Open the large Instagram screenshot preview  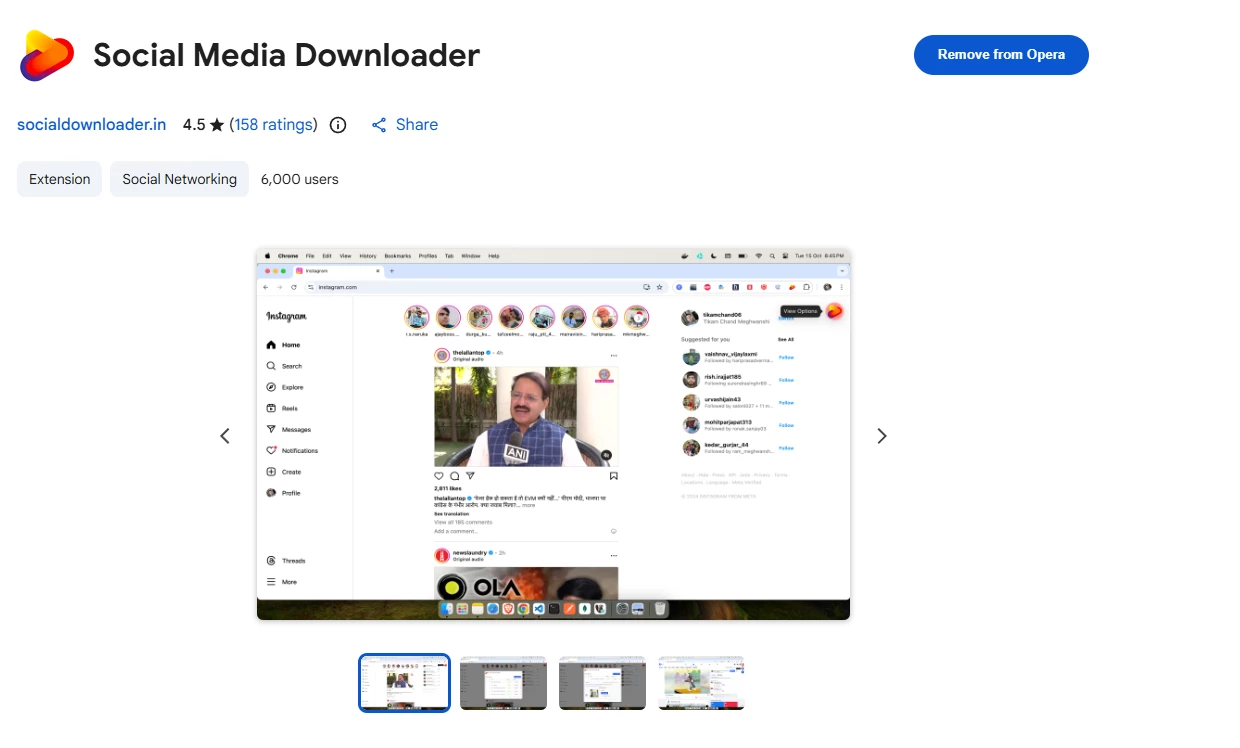[553, 434]
